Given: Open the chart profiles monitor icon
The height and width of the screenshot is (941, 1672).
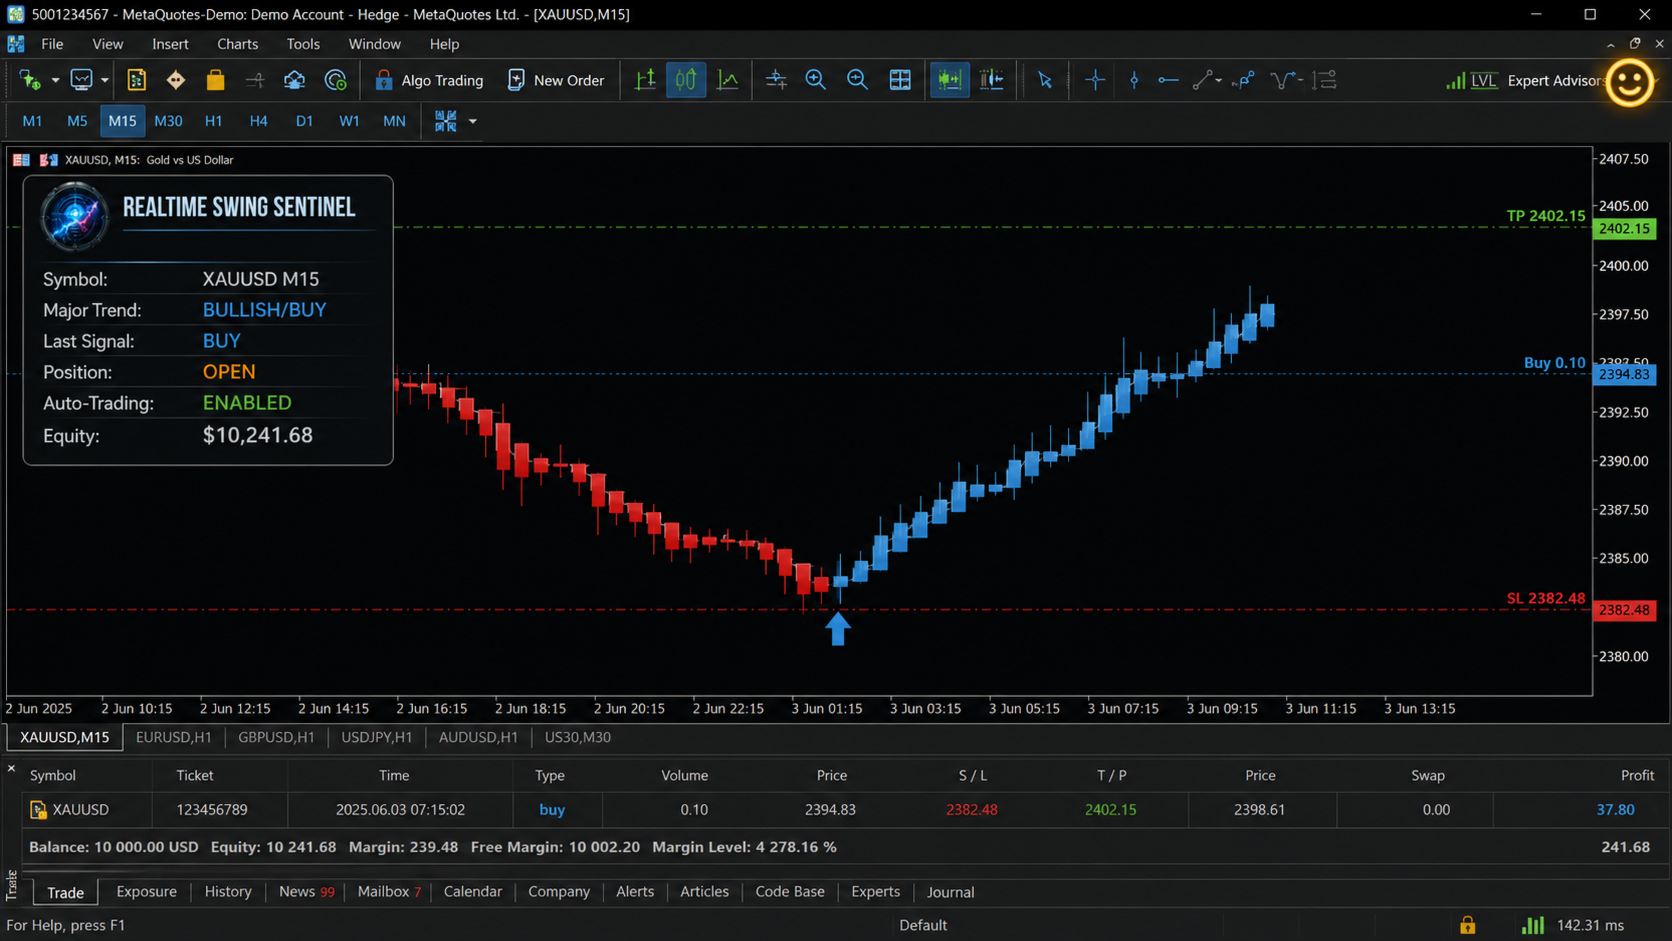Looking at the screenshot, I should (x=81, y=80).
